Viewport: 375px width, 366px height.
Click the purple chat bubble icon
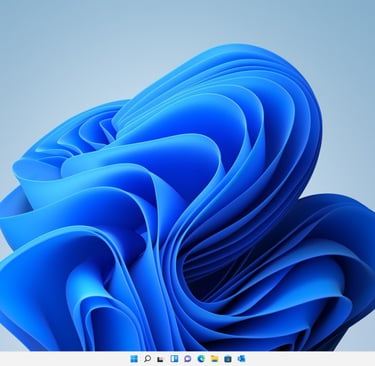pos(187,359)
